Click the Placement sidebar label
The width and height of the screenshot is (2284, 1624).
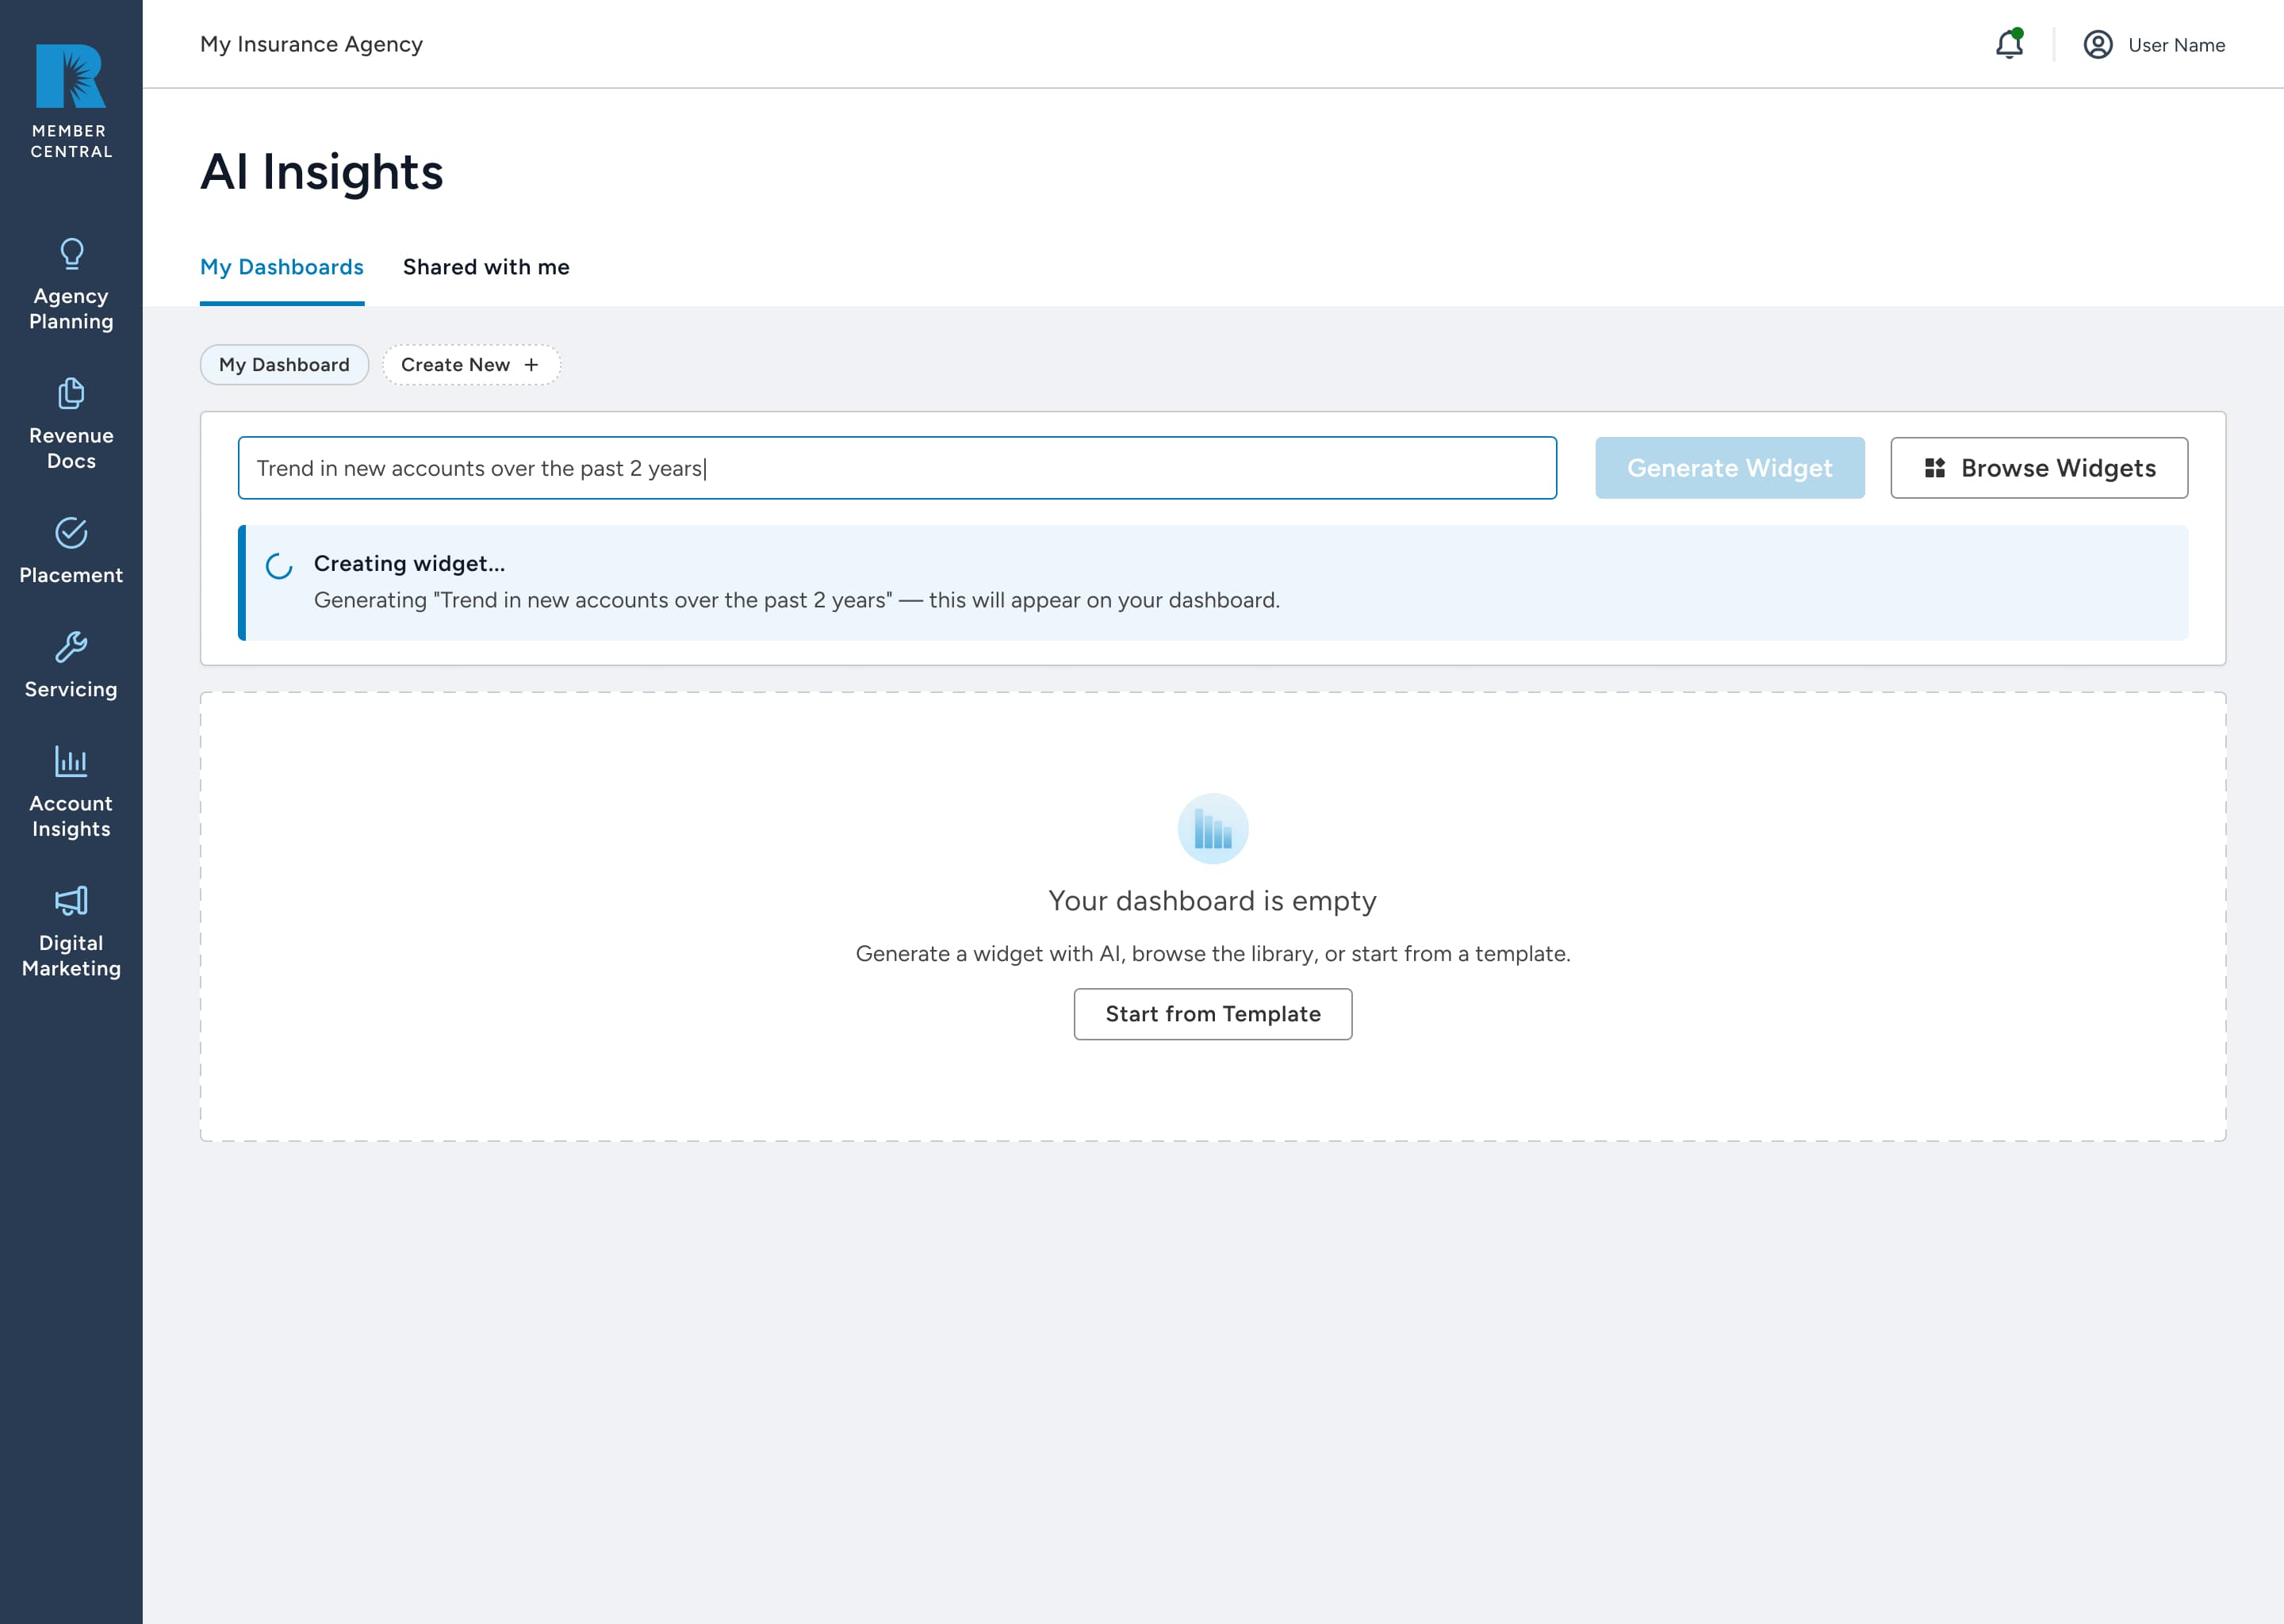[71, 575]
